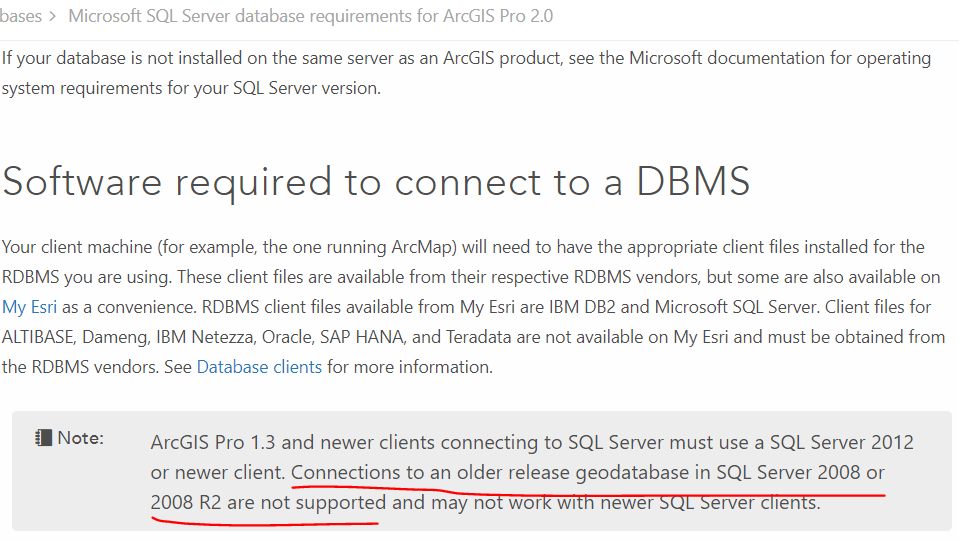Click the notebook icon beside Note label
The height and width of the screenshot is (542, 959).
(42, 437)
